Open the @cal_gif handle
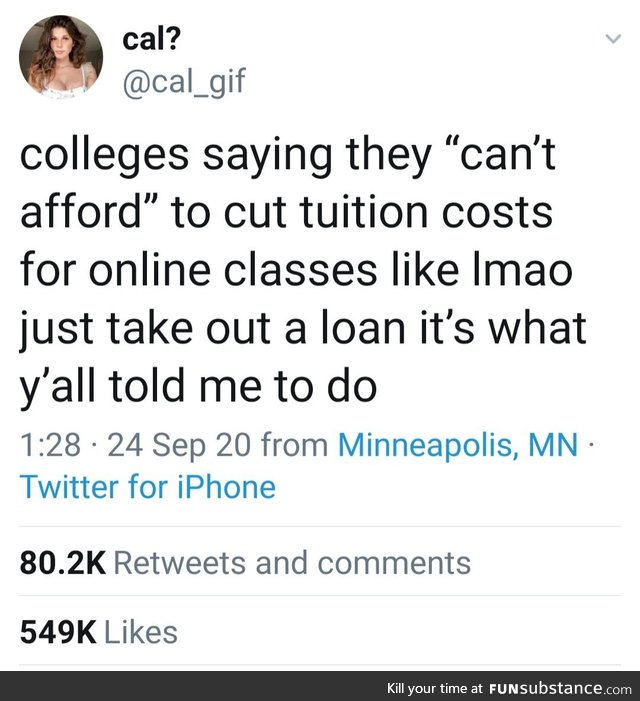Screen dimensions: 640x701 (x=184, y=82)
